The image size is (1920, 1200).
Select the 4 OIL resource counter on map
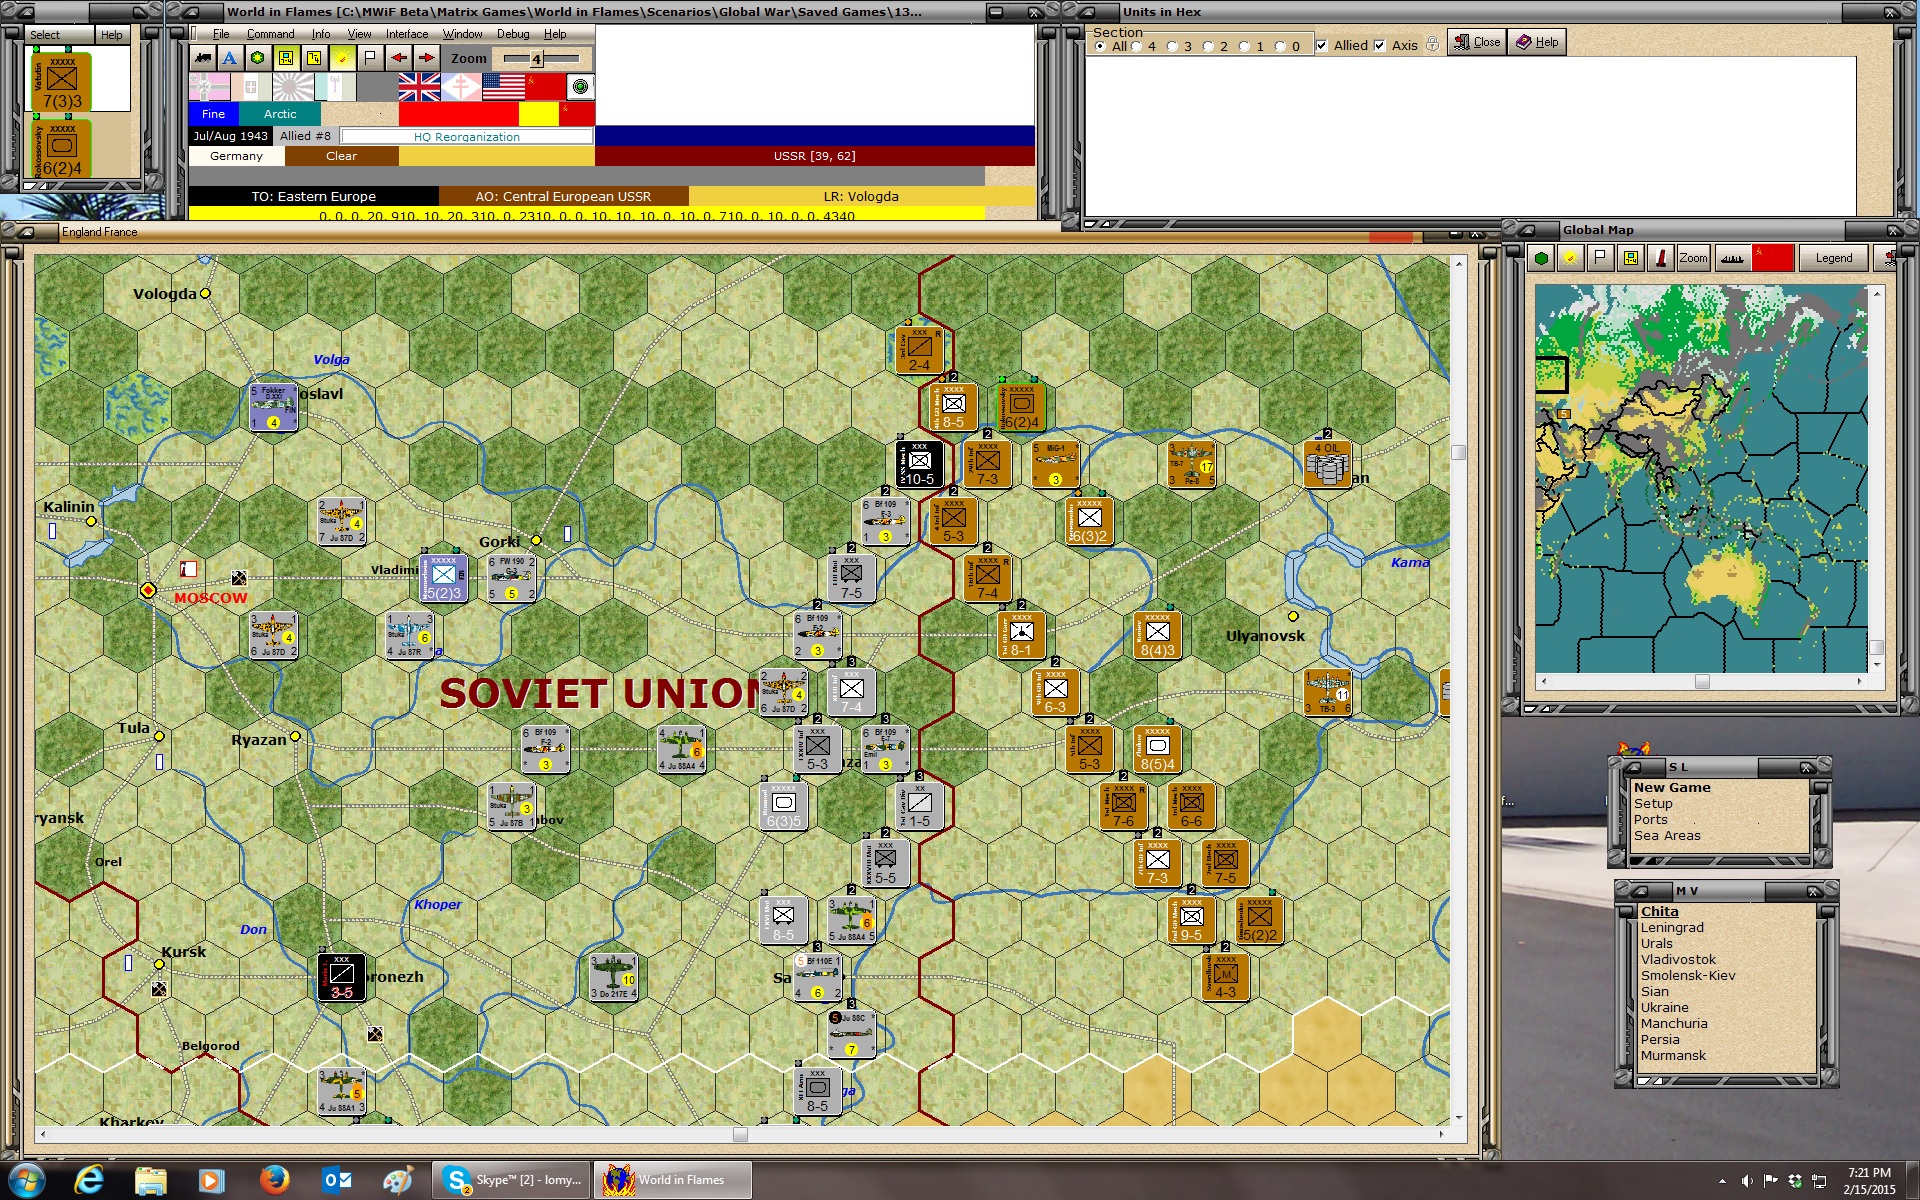pos(1327,464)
